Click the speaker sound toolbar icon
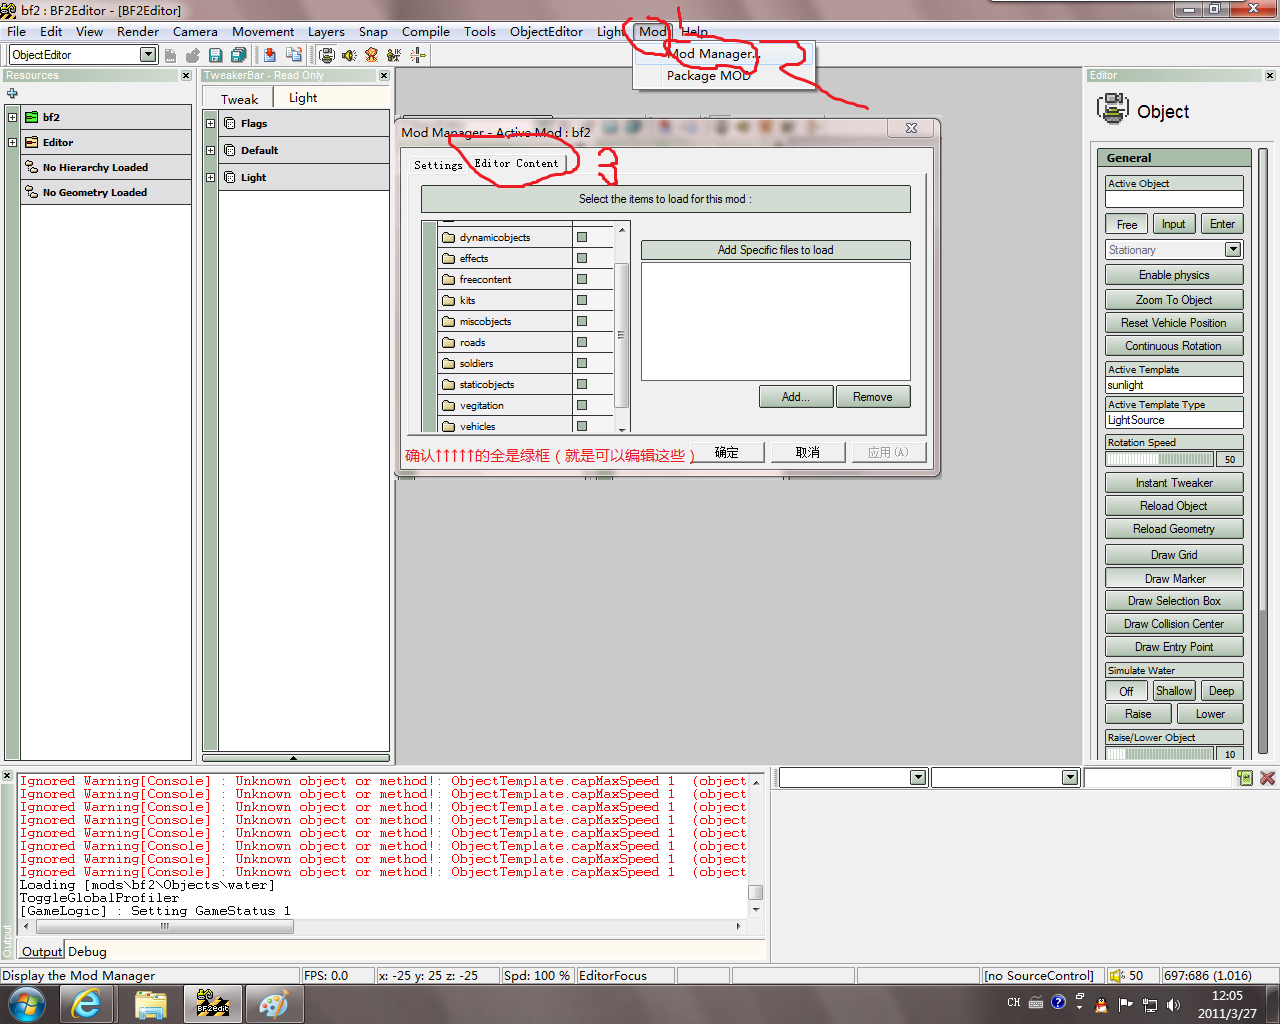The image size is (1280, 1024). pos(349,55)
